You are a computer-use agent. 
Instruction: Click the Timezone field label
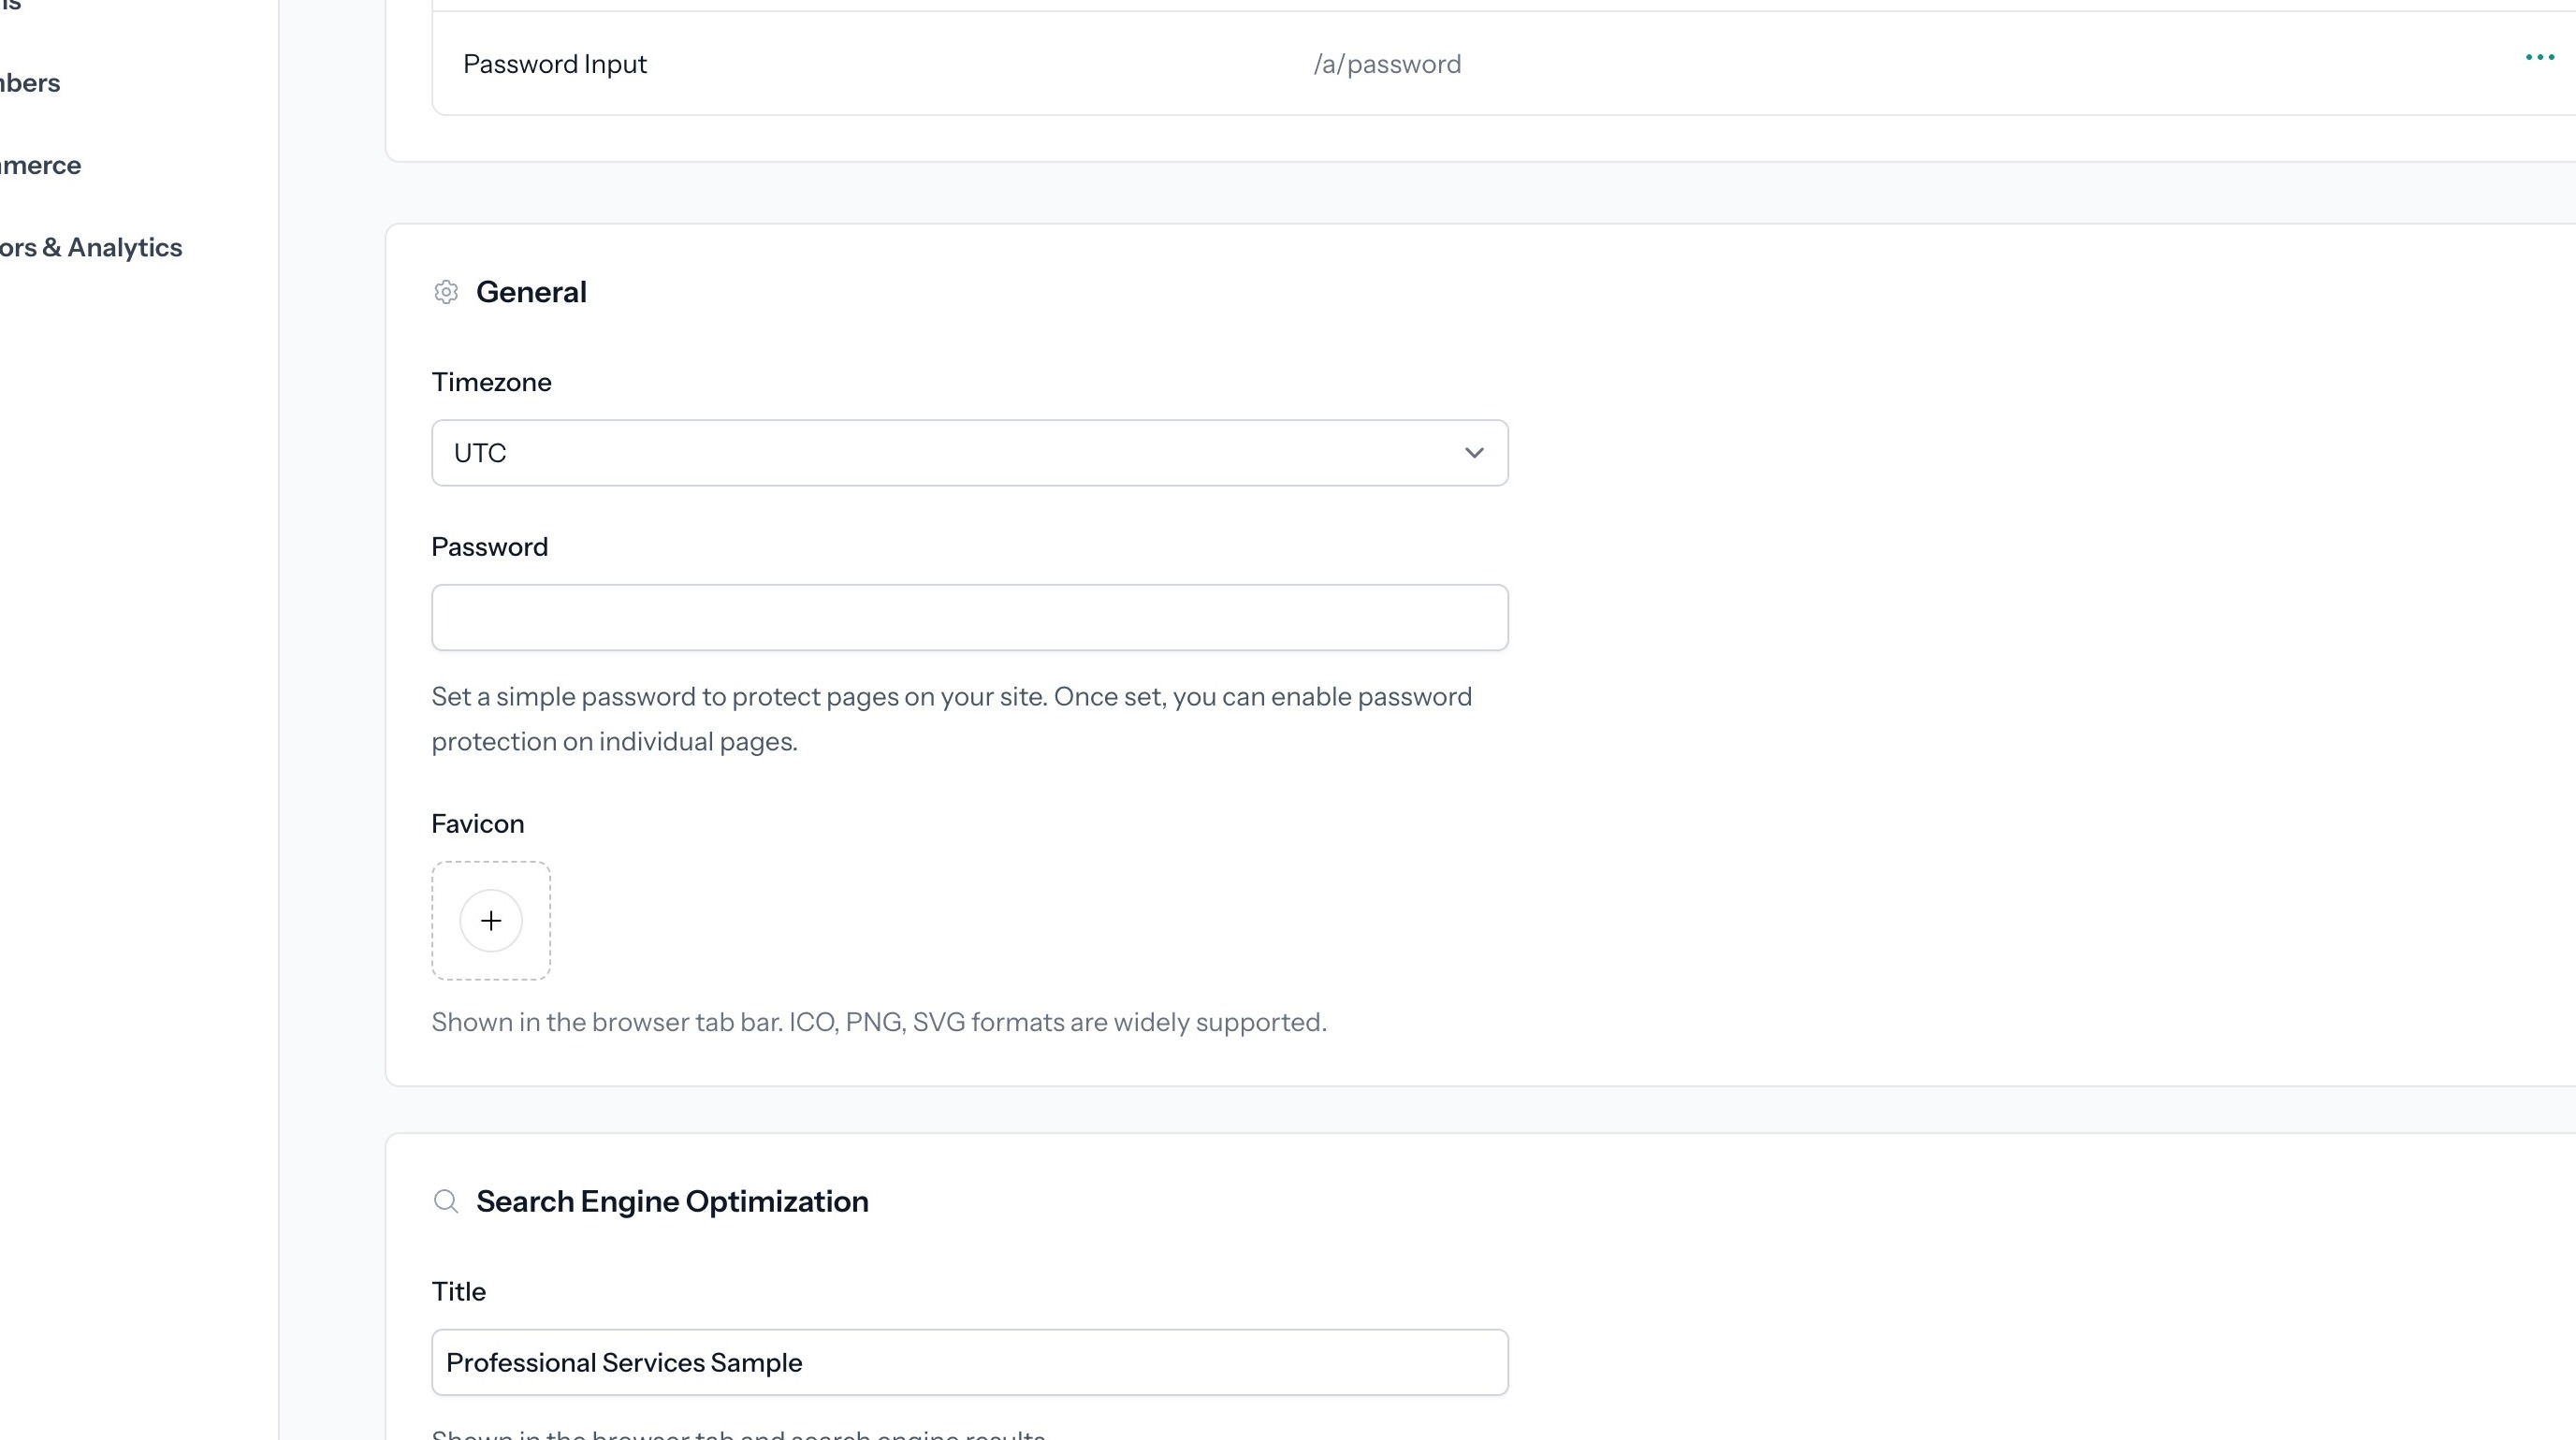[491, 382]
